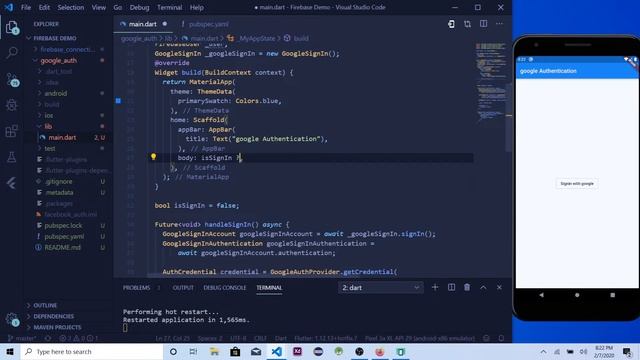Open the Extensions view in activity bar
The image size is (640, 360).
[12, 131]
